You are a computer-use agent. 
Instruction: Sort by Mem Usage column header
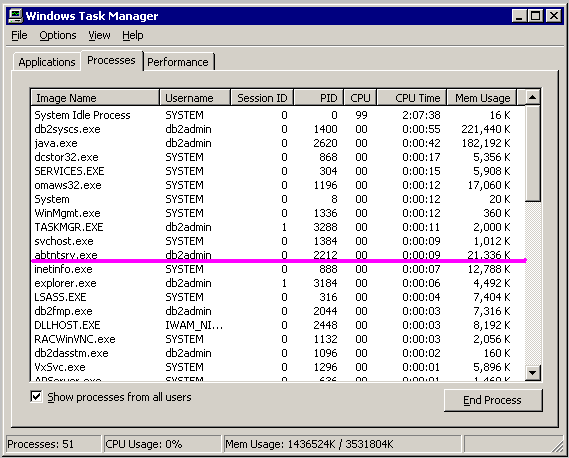point(481,98)
